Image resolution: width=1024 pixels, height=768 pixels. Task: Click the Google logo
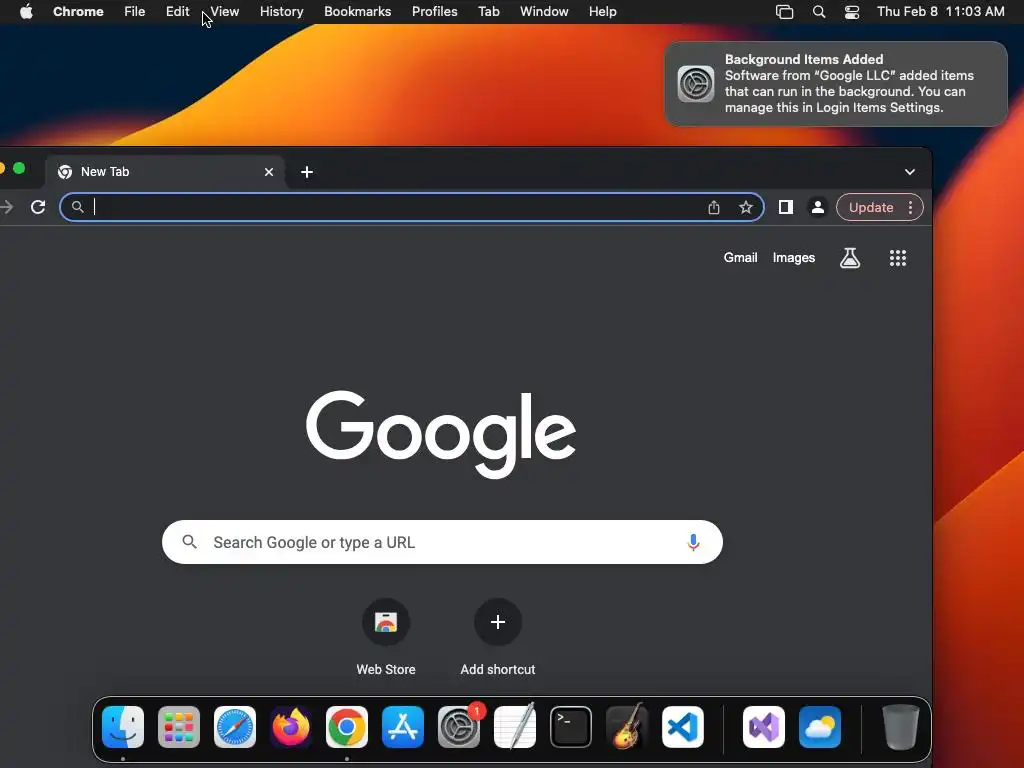coord(441,434)
